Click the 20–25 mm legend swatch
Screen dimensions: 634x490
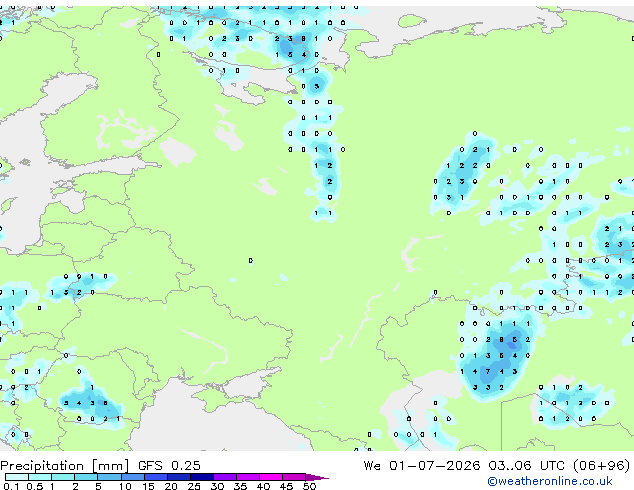click(x=178, y=477)
